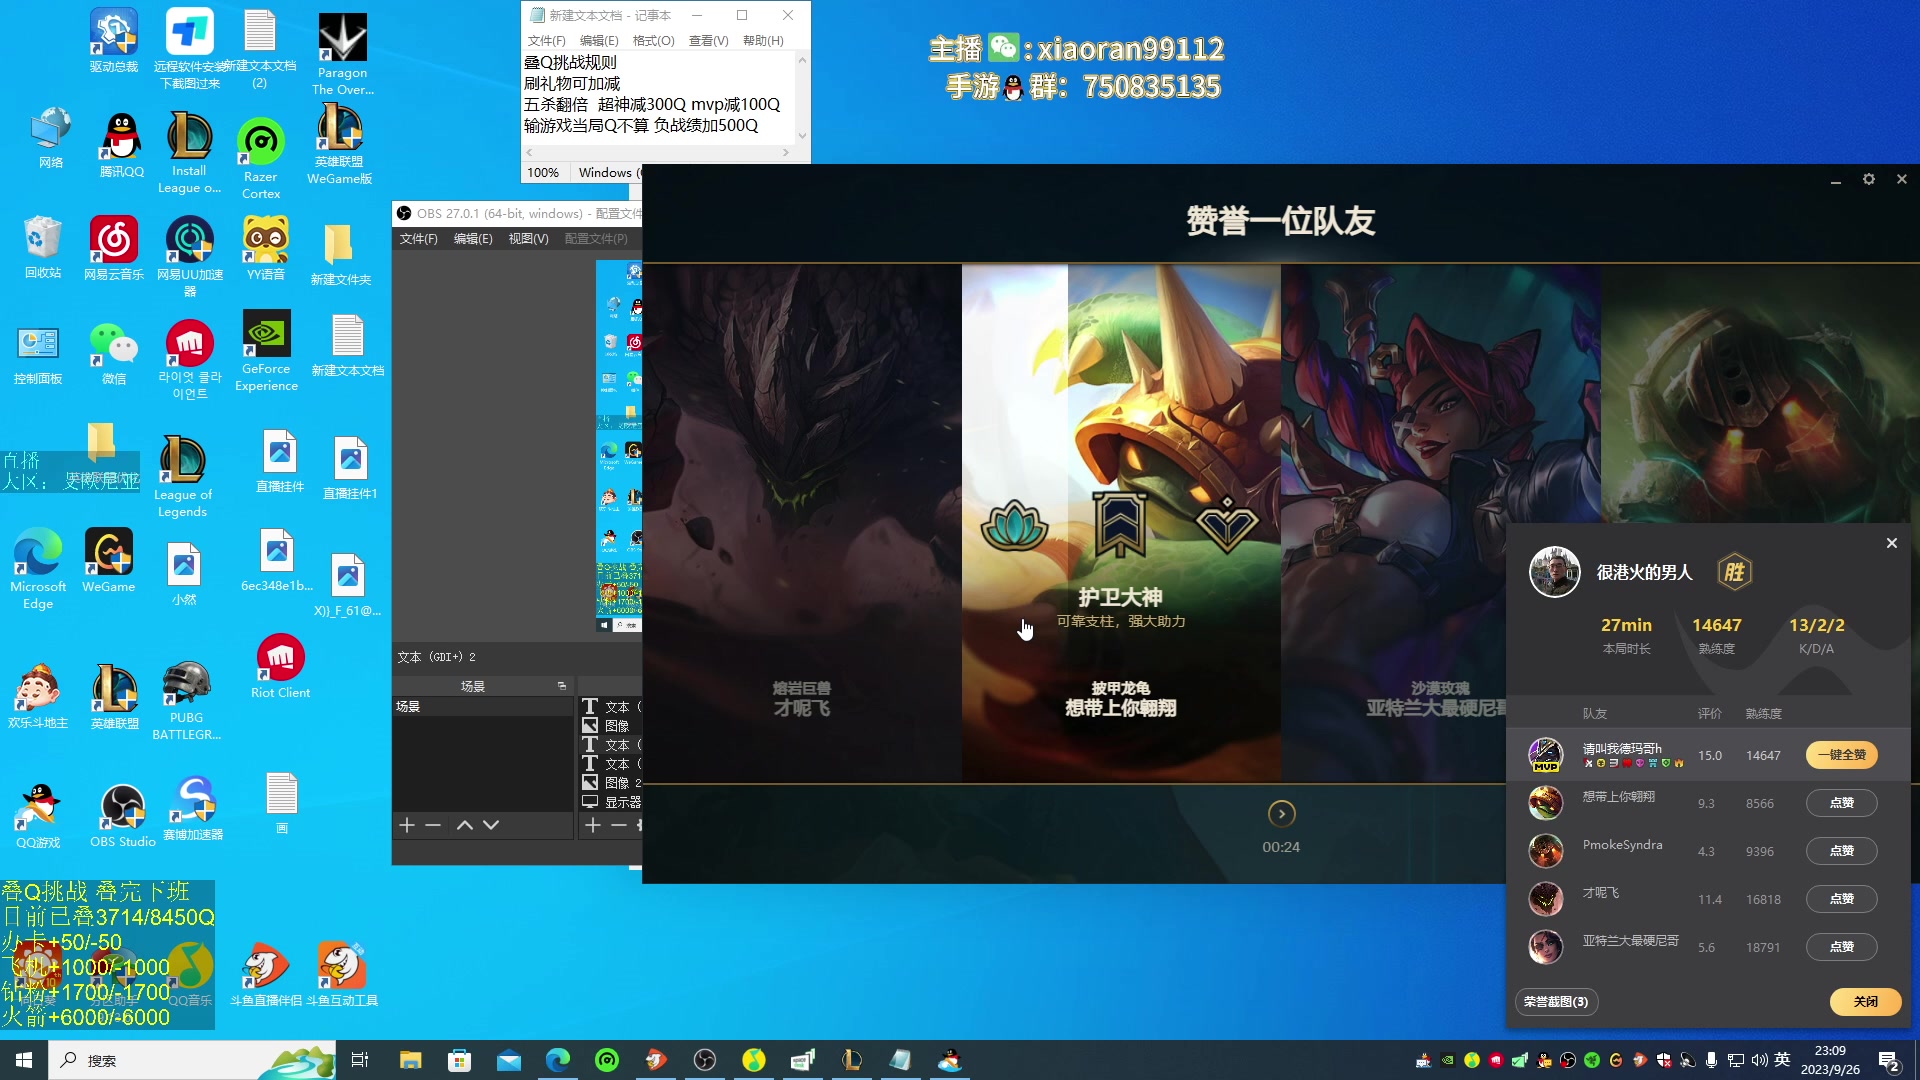Open the 微信 desktop icon
This screenshot has height=1080, width=1920.
point(114,354)
